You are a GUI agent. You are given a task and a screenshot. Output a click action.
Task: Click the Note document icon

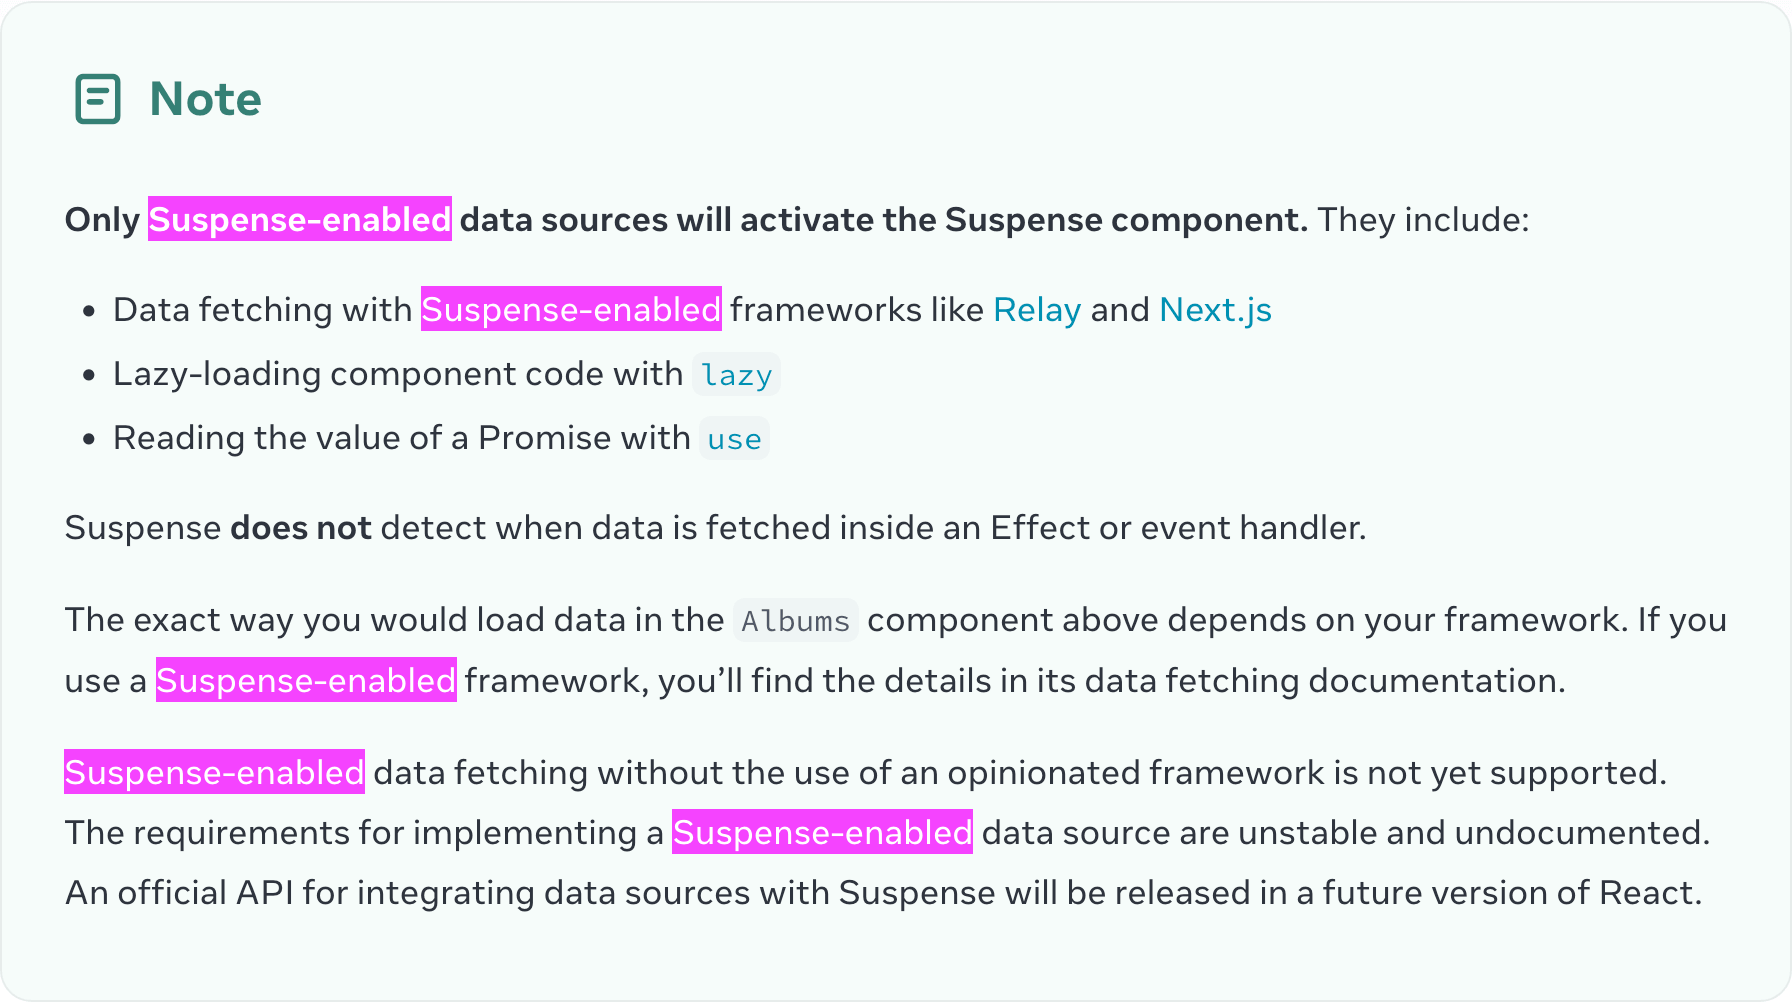(x=98, y=99)
